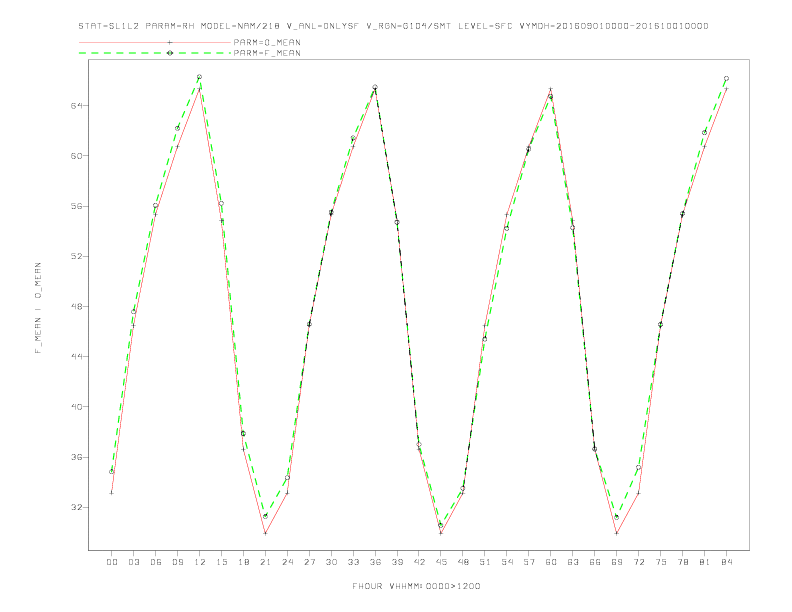This screenshot has width=792, height=612.
Task: Click y-axis tick value 64
Action: [76, 106]
